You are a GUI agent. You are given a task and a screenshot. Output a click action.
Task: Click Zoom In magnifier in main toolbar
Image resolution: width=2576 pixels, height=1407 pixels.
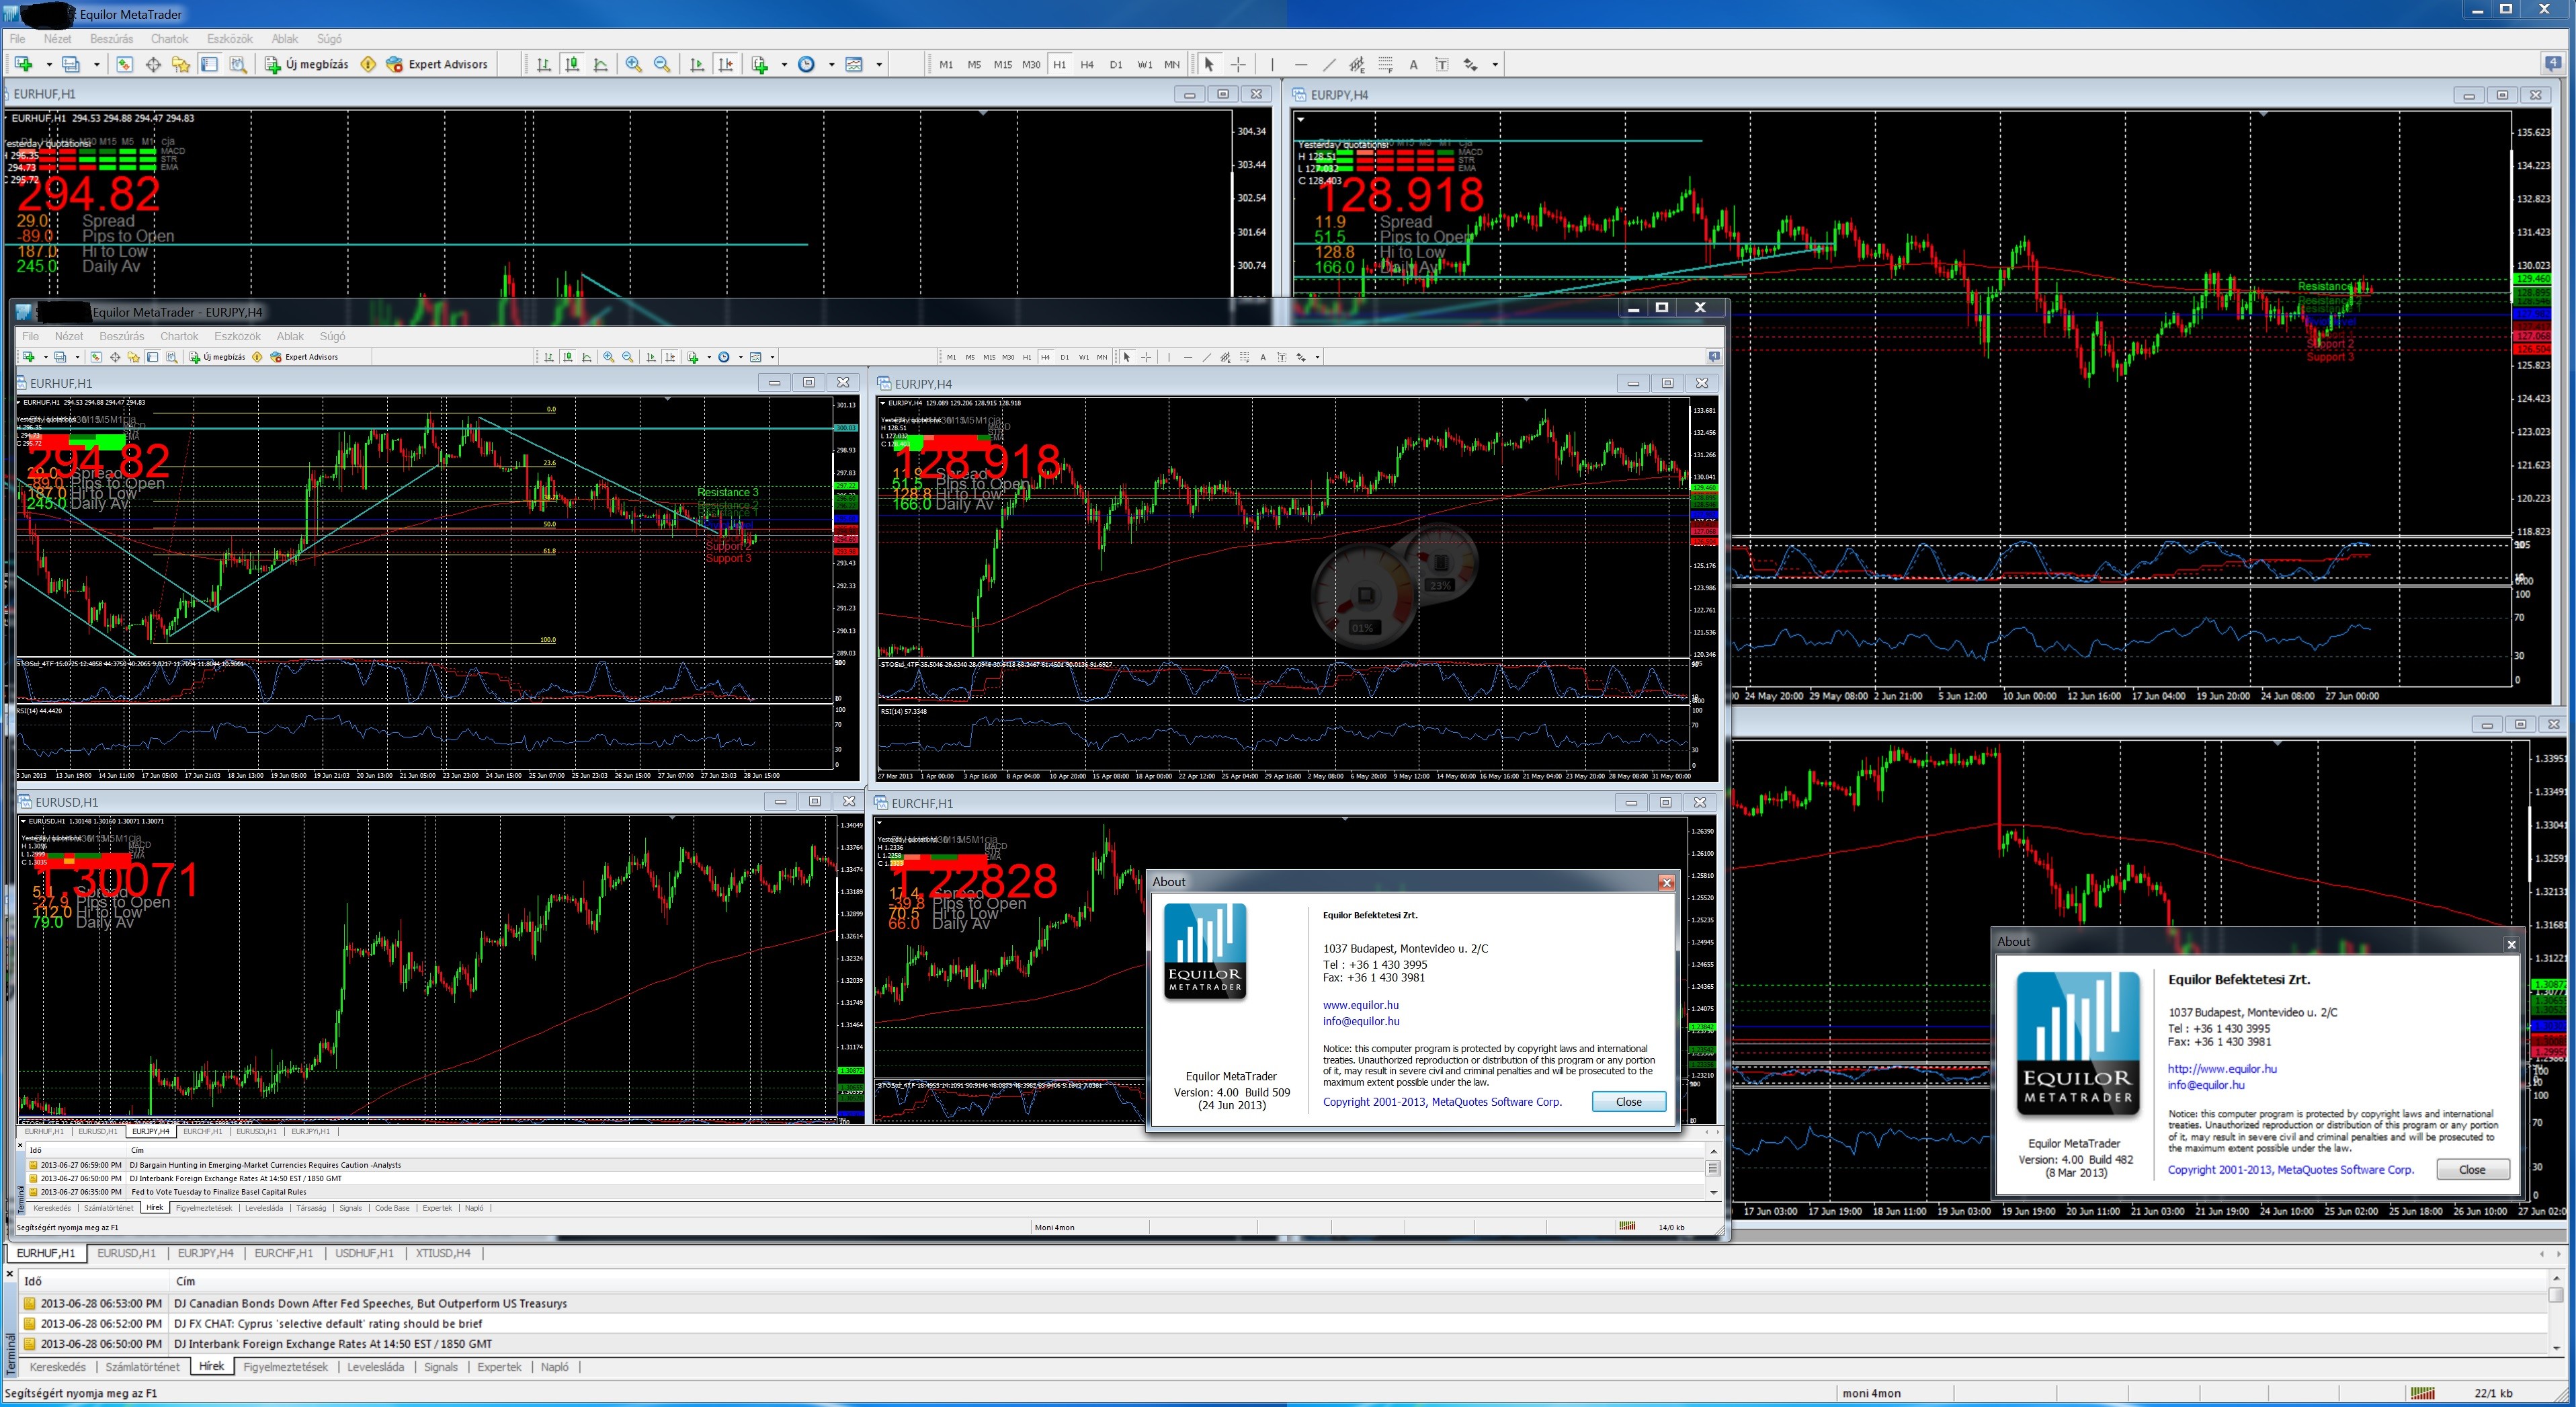pyautogui.click(x=634, y=64)
